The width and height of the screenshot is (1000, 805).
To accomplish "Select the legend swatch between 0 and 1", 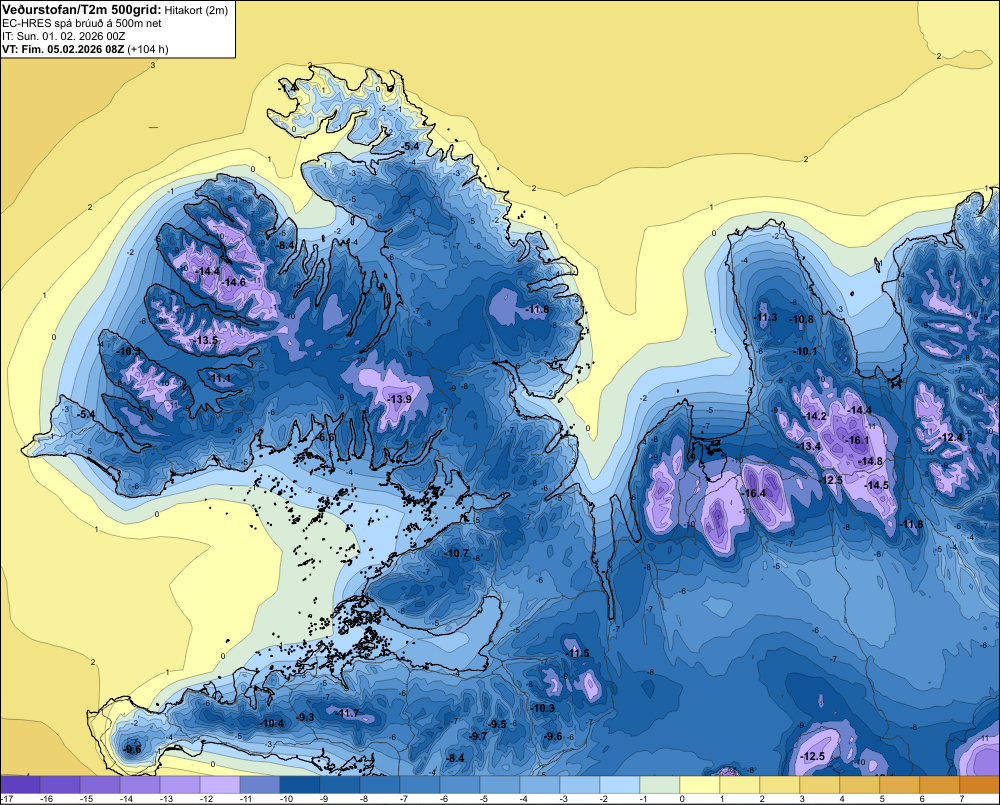I will [700, 785].
